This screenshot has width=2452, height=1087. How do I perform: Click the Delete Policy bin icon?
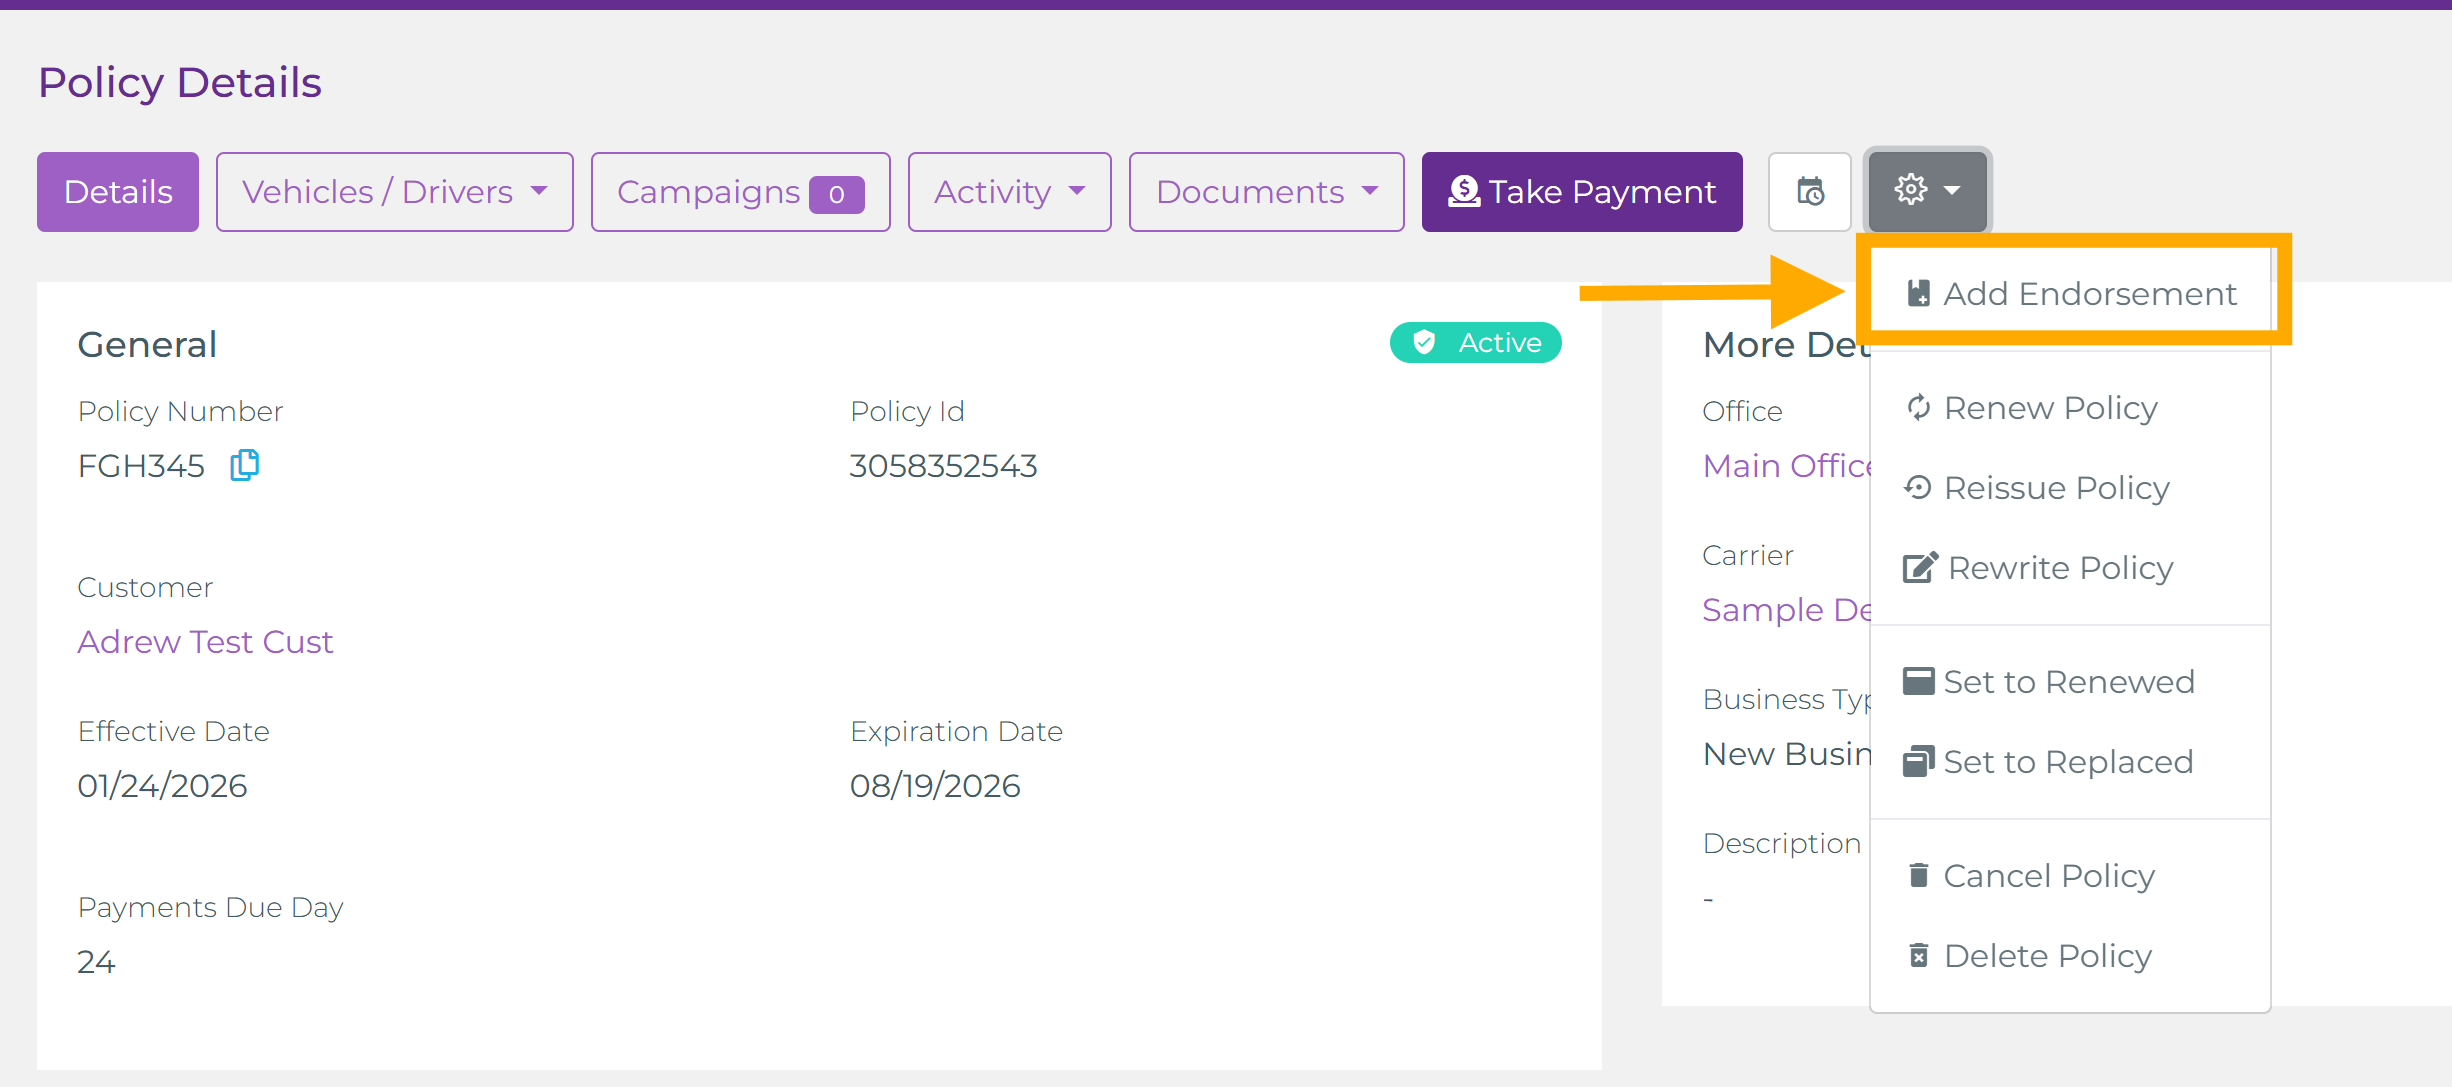1918,956
